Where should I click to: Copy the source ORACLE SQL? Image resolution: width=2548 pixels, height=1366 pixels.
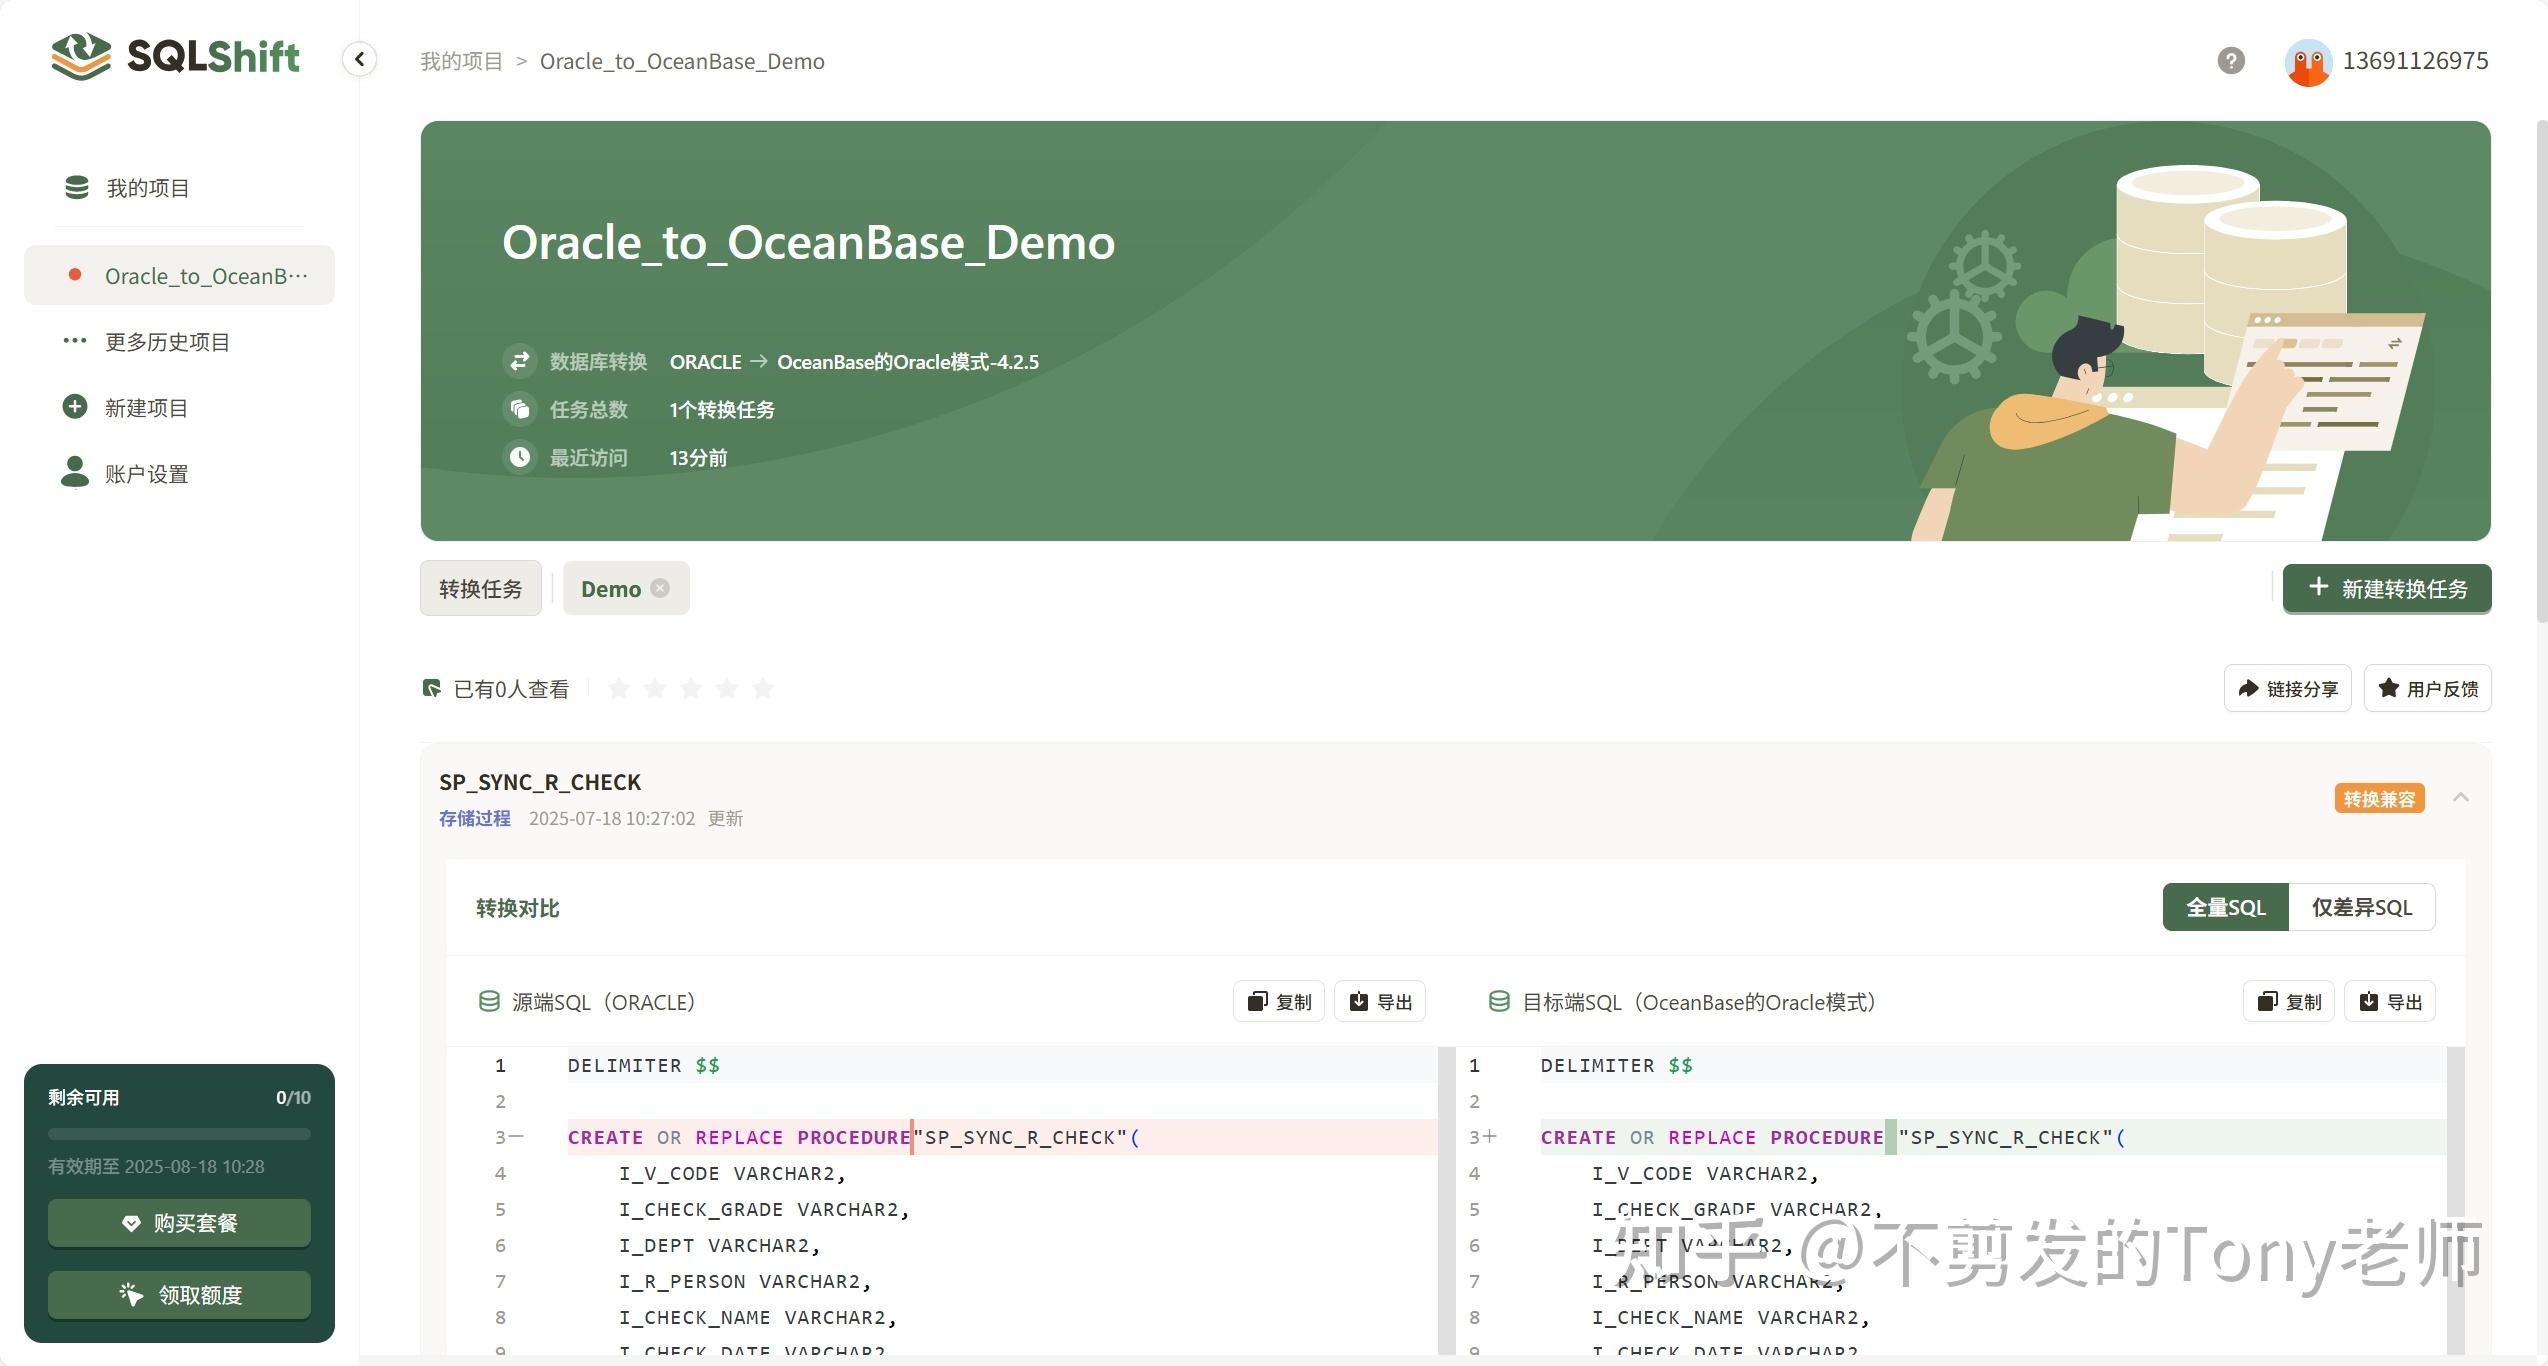1277,1001
